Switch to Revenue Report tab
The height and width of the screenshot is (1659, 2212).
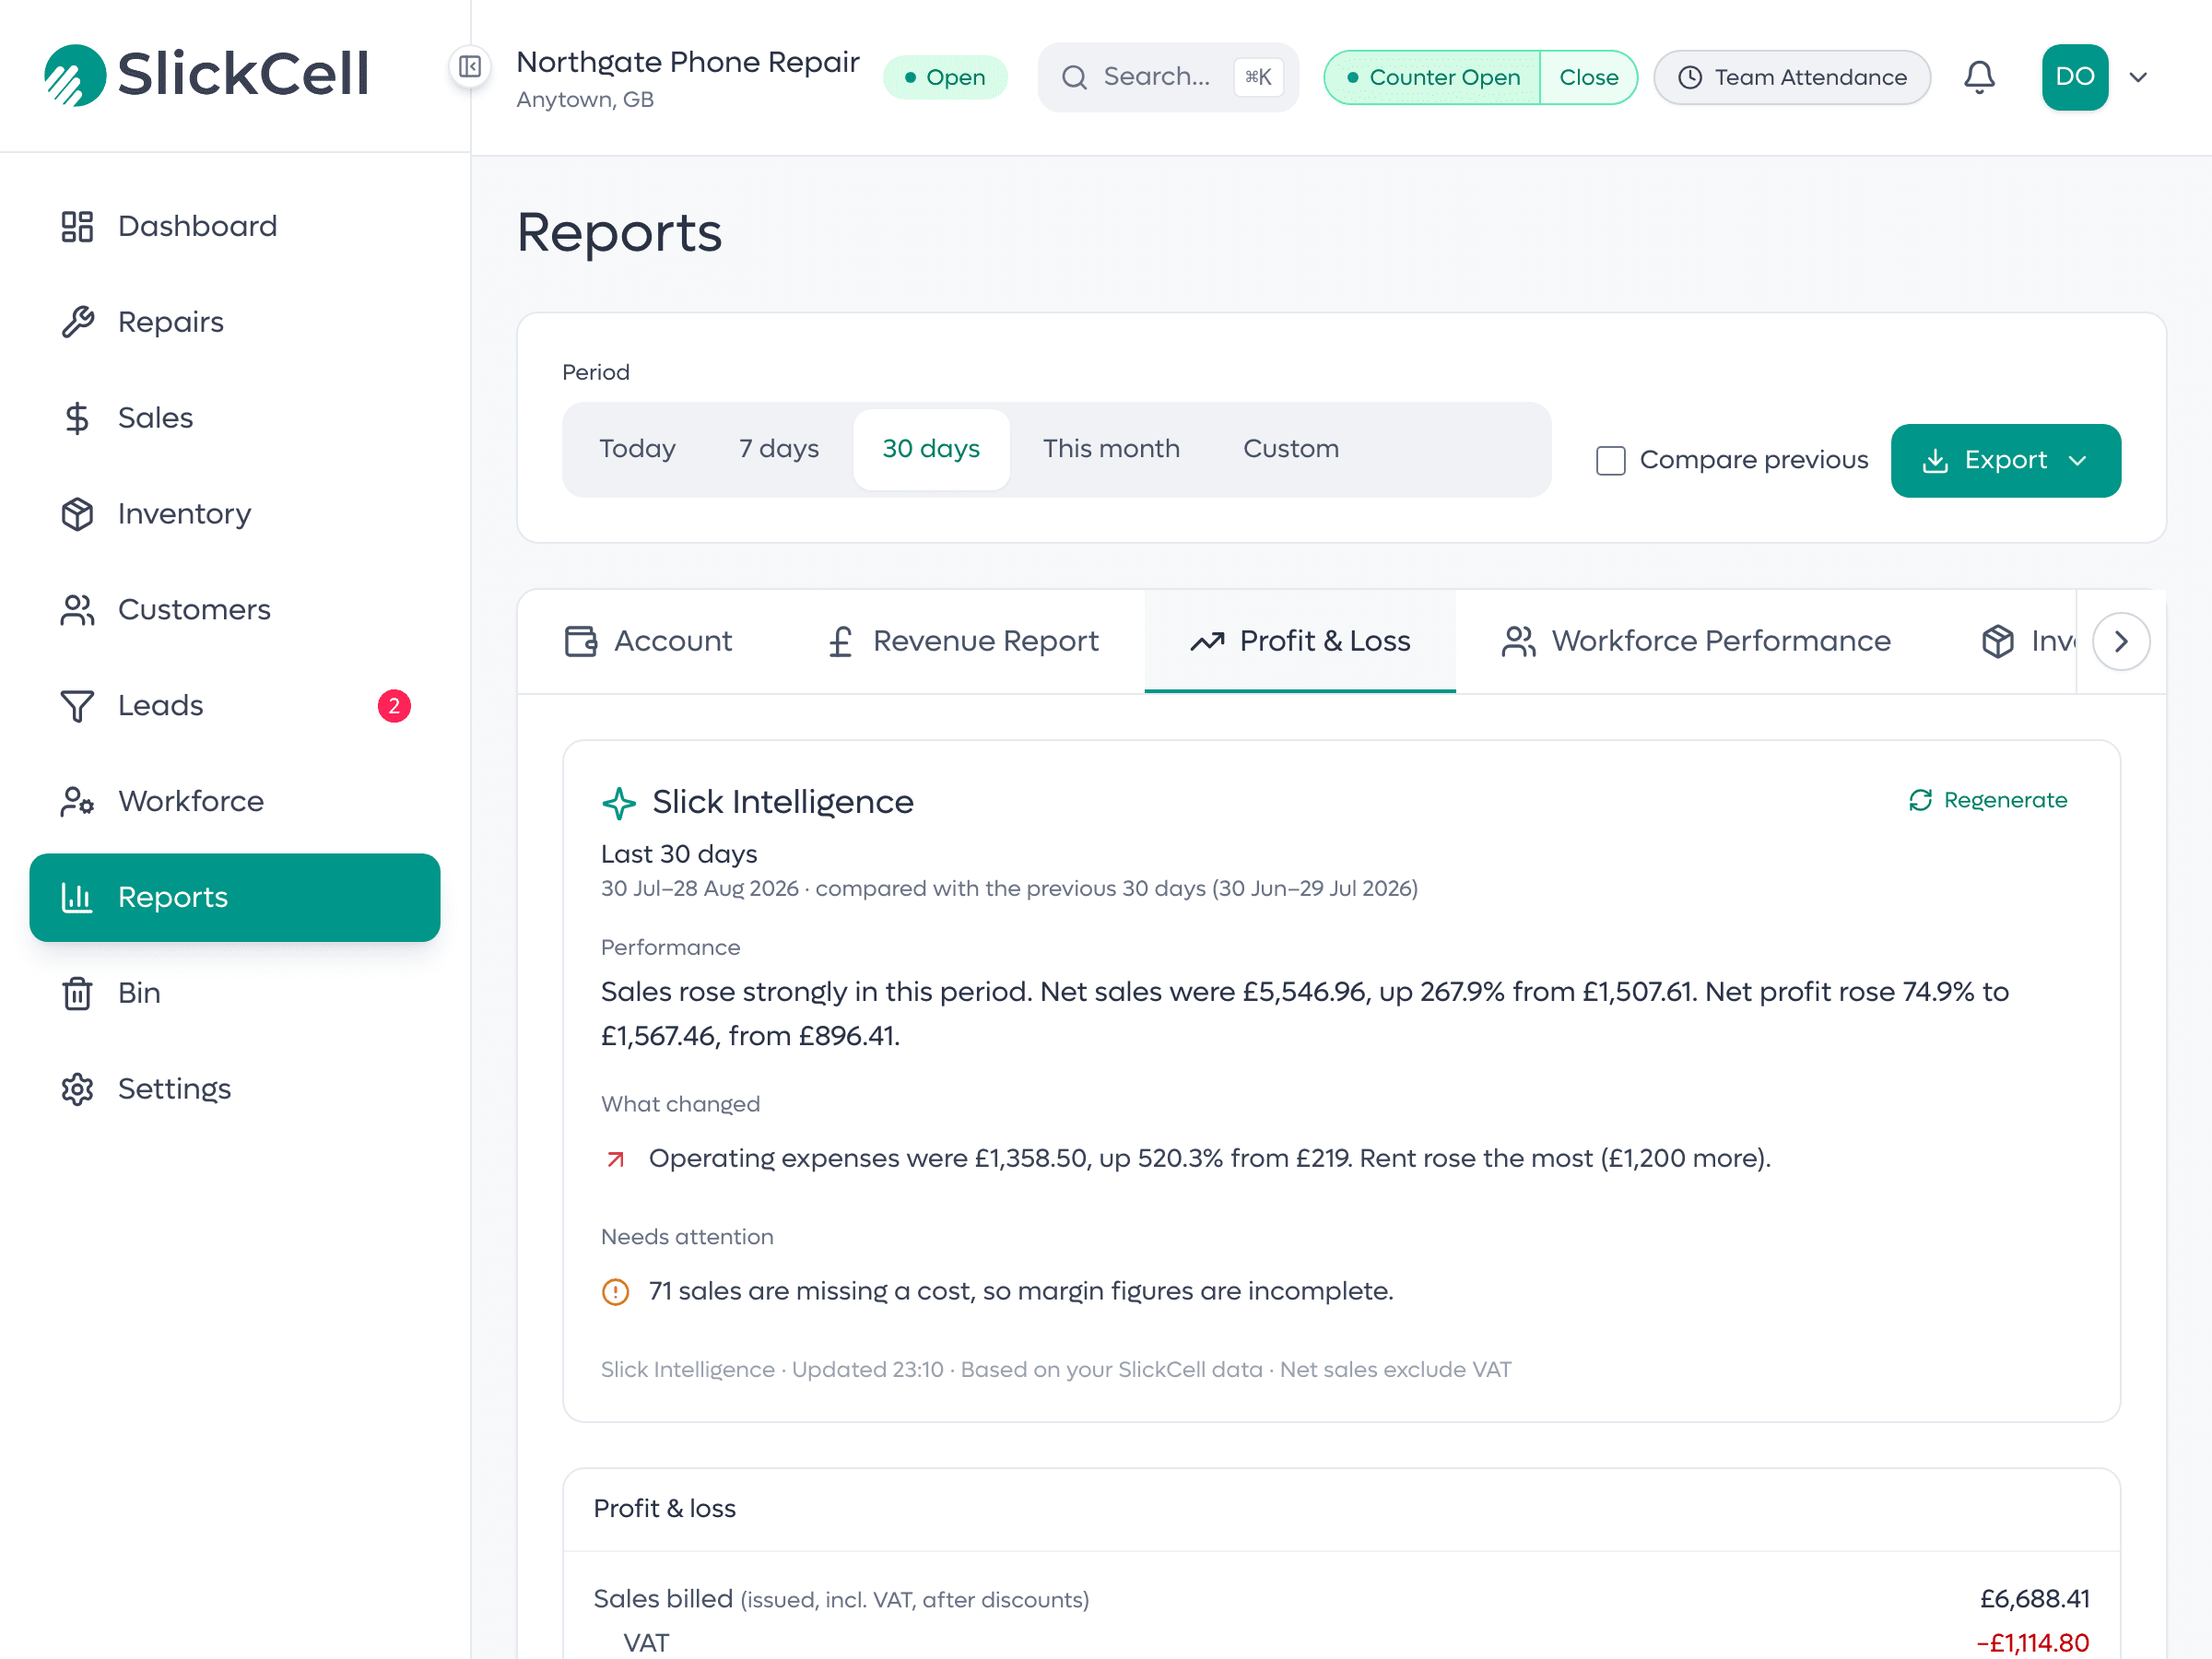[x=963, y=641]
